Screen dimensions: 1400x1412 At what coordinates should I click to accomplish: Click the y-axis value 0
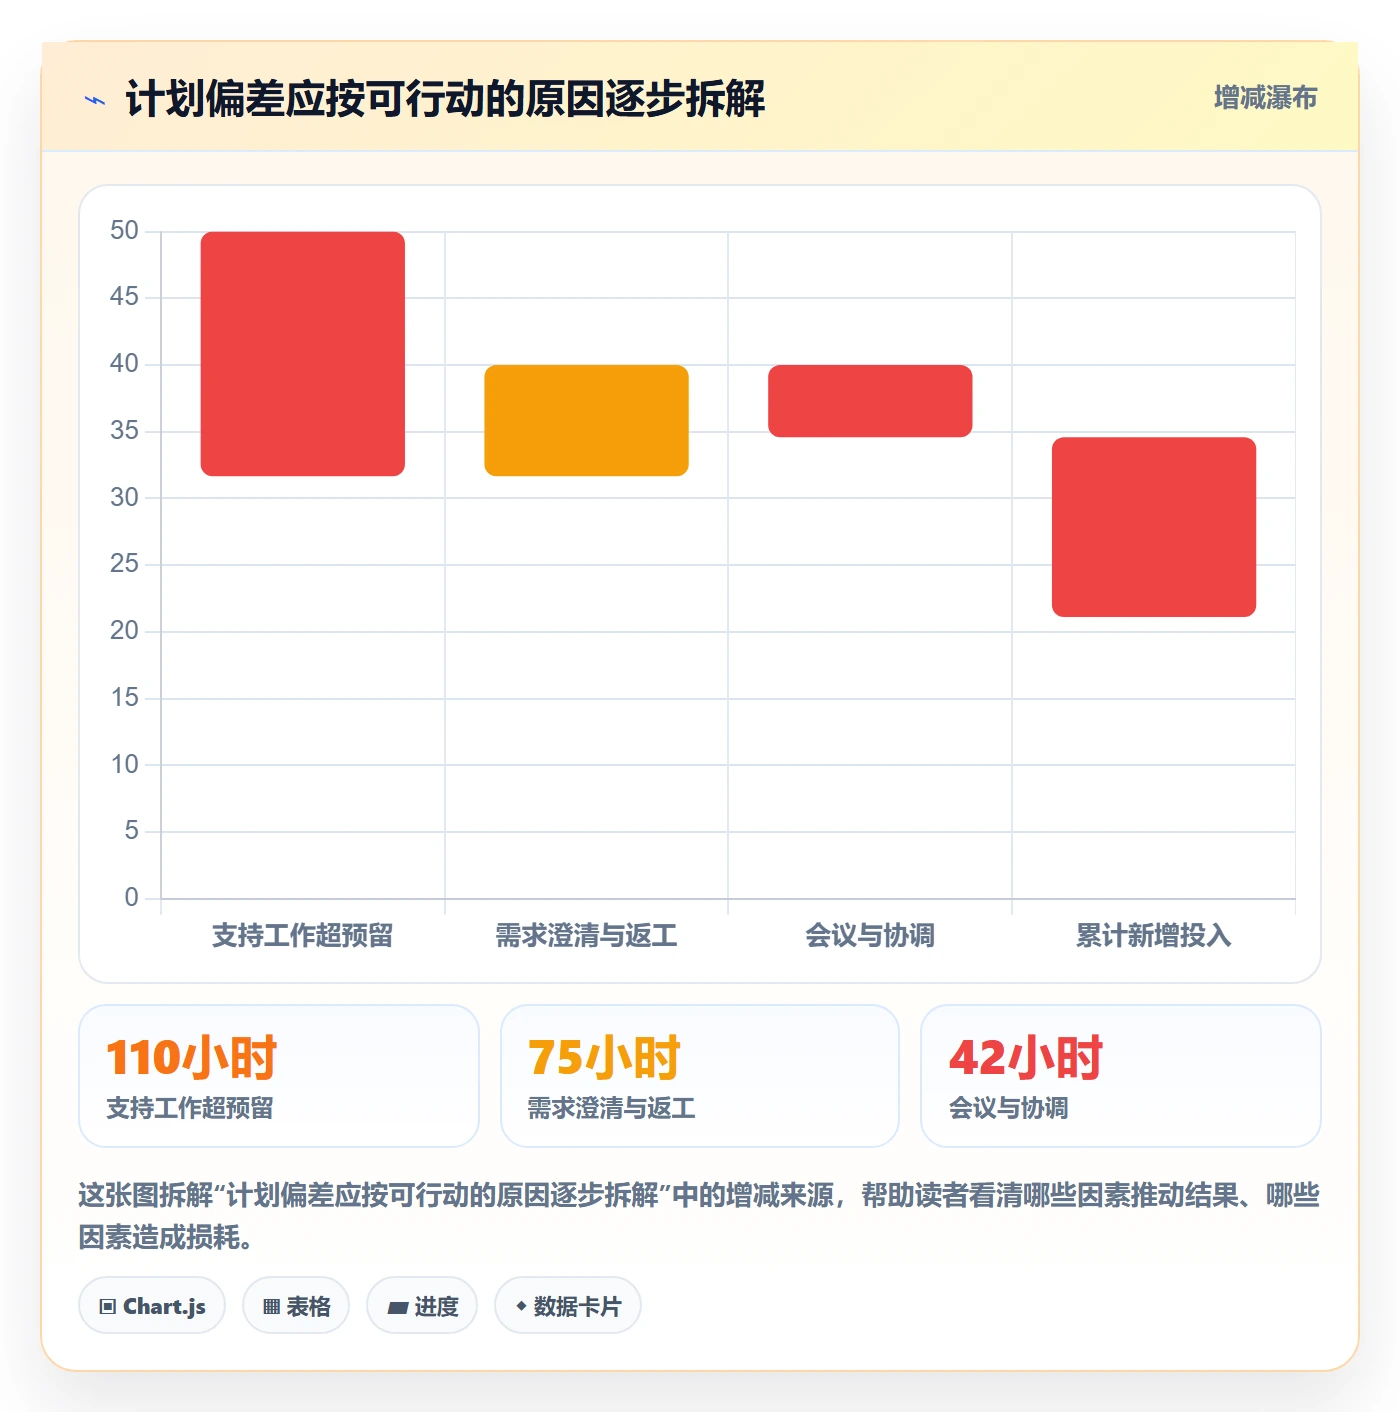[x=131, y=898]
